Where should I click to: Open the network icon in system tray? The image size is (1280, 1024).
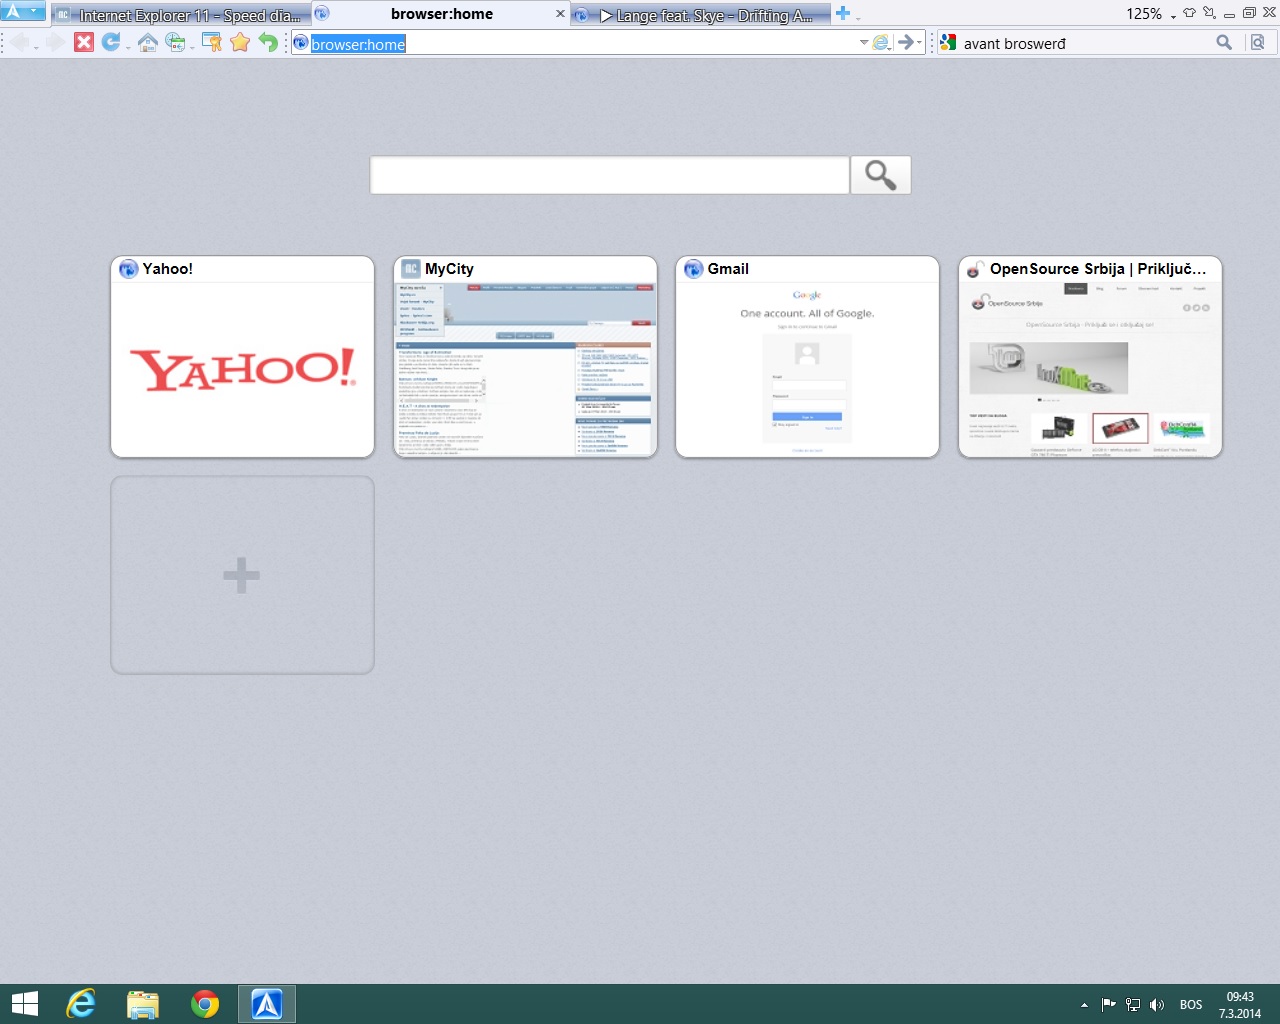(x=1132, y=1005)
